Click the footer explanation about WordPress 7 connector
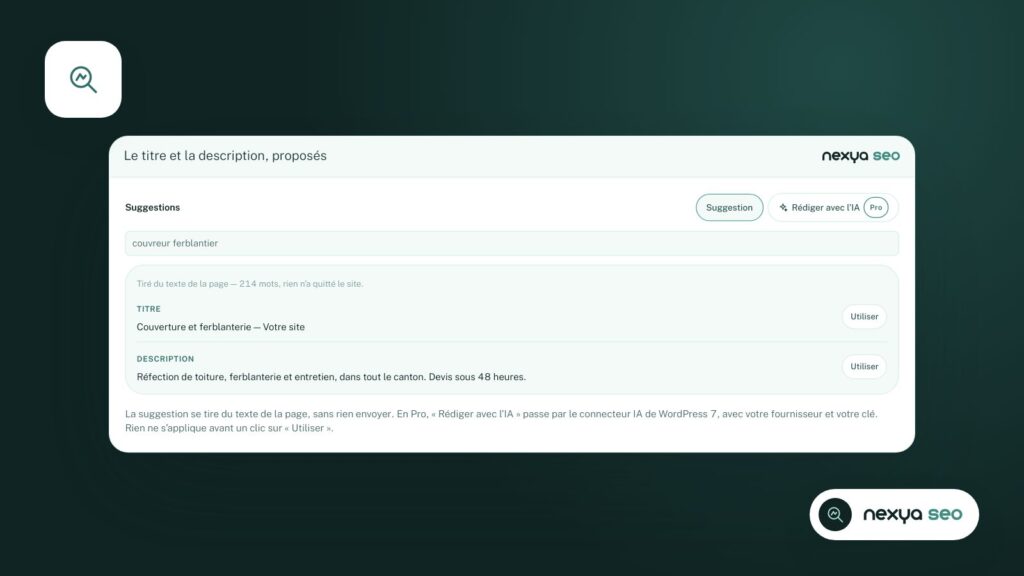 [x=501, y=421]
